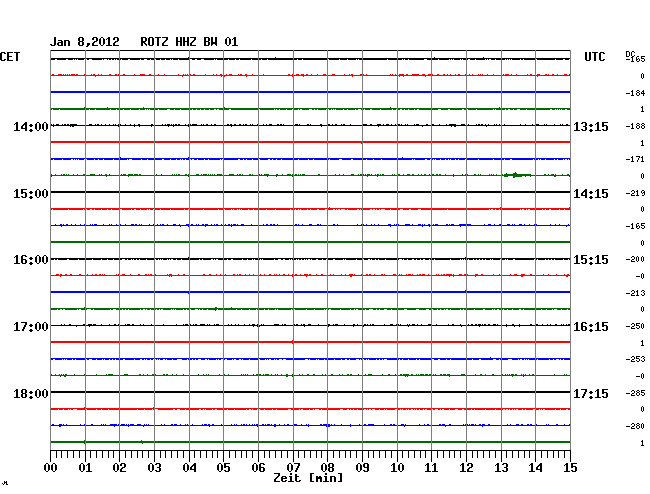This screenshot has width=650, height=494.
Task: Click minute tick label "11" on time axis
Action: click(x=431, y=468)
